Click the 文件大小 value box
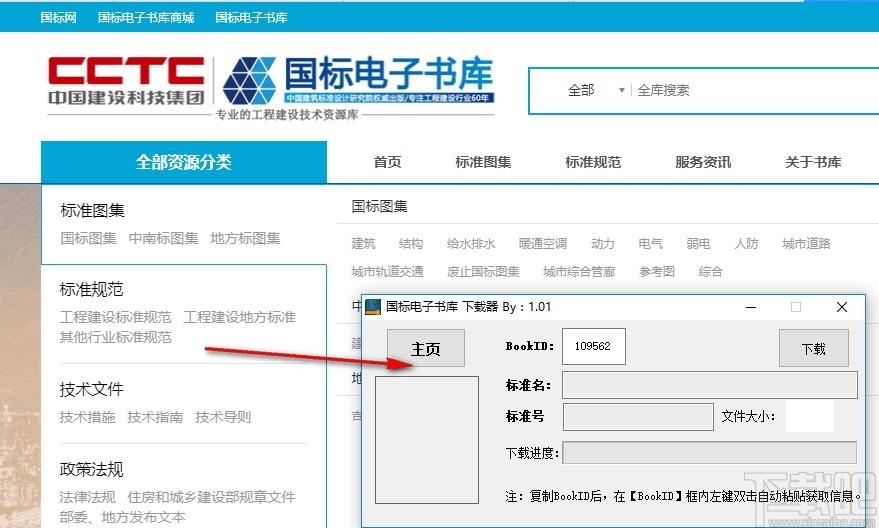This screenshot has width=879, height=528. [809, 416]
